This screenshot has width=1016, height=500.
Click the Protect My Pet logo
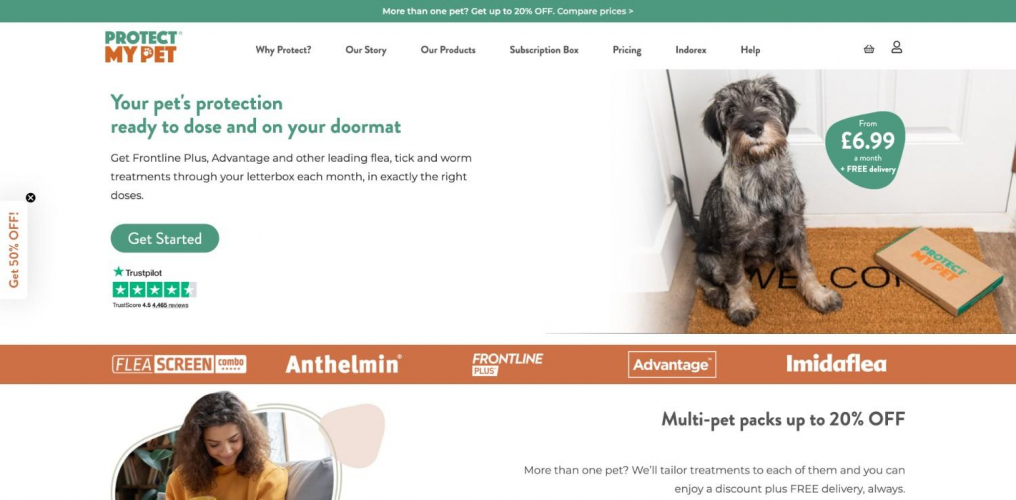click(143, 47)
